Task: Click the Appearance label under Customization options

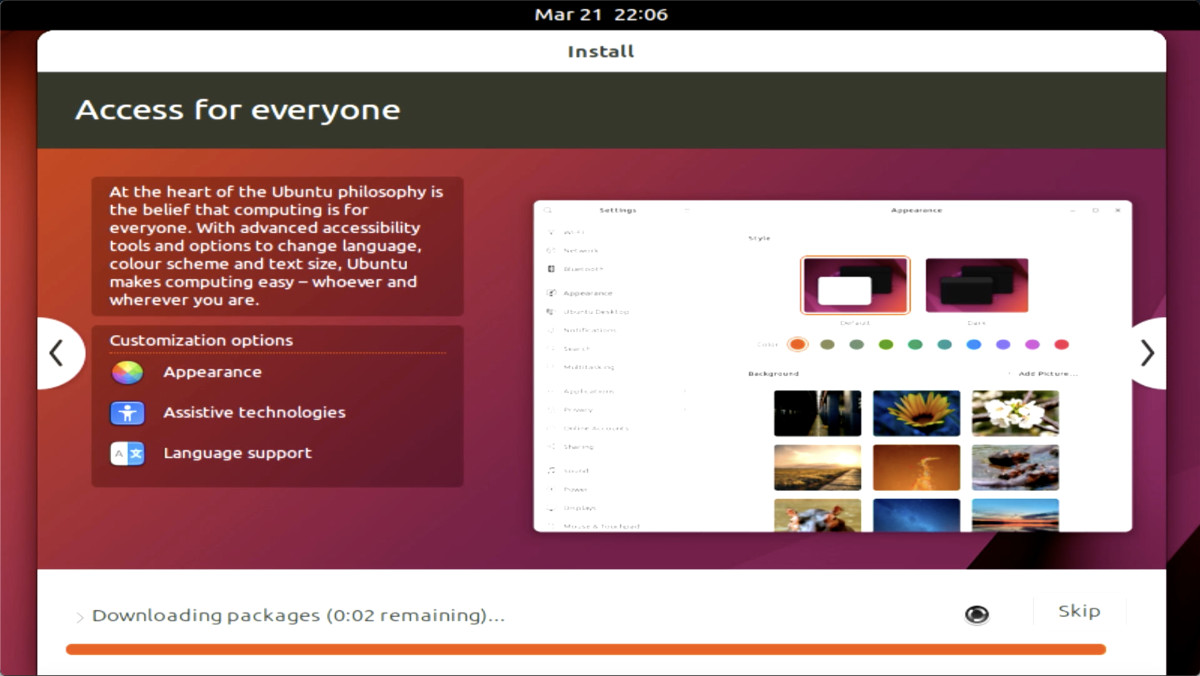Action: pyautogui.click(x=212, y=372)
